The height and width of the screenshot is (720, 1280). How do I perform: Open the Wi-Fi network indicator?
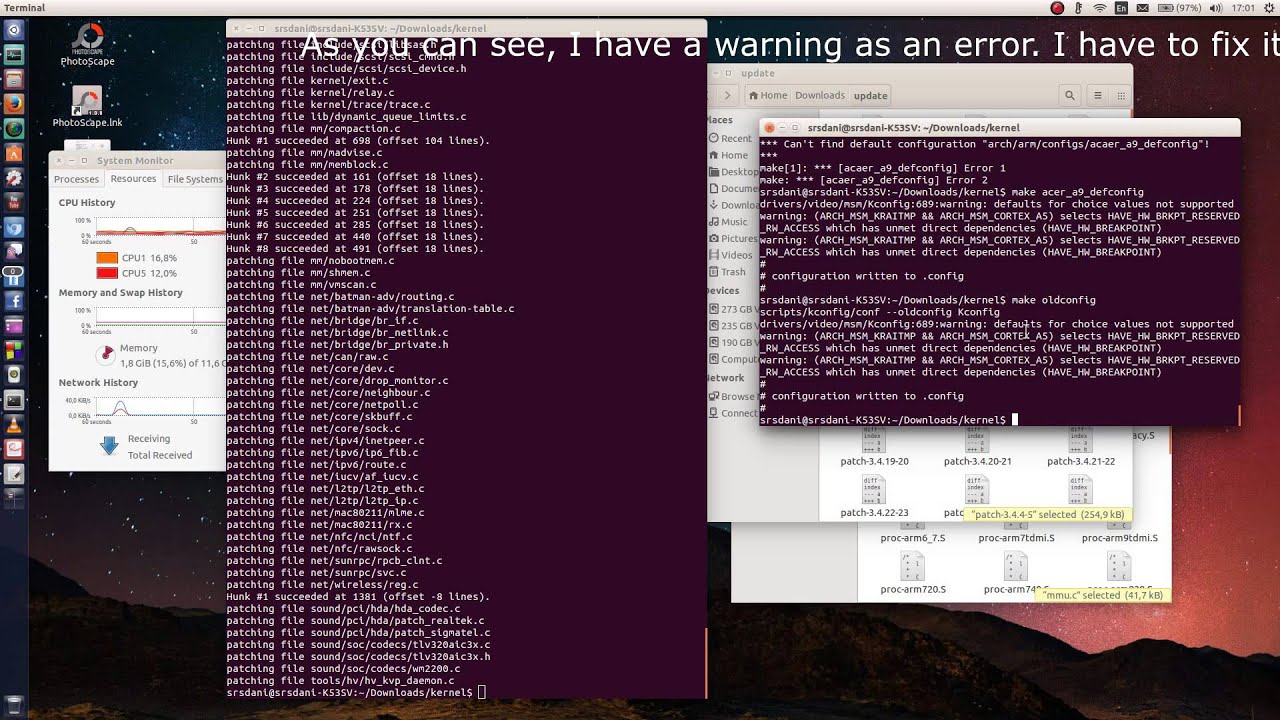[1100, 8]
